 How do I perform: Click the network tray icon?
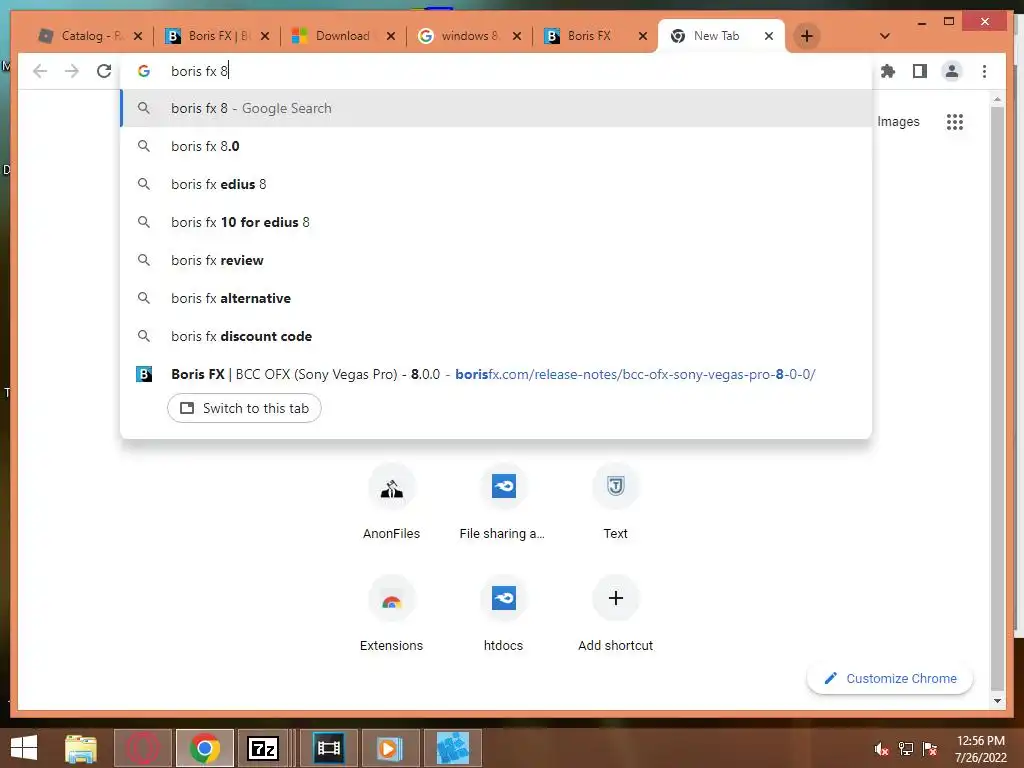[906, 749]
